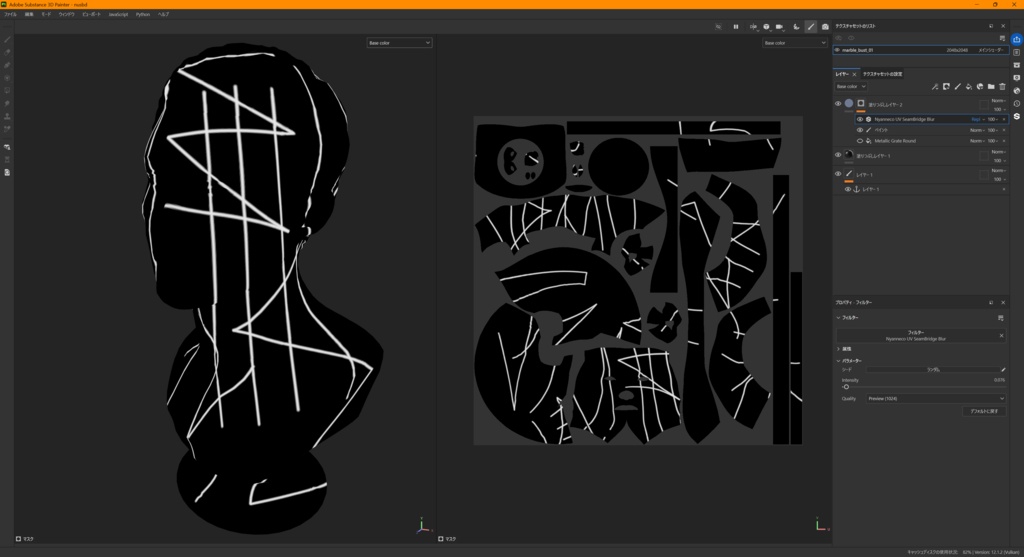Show the Metallic Grate Round effect
Screen dimensions: 1024x557
[859, 141]
